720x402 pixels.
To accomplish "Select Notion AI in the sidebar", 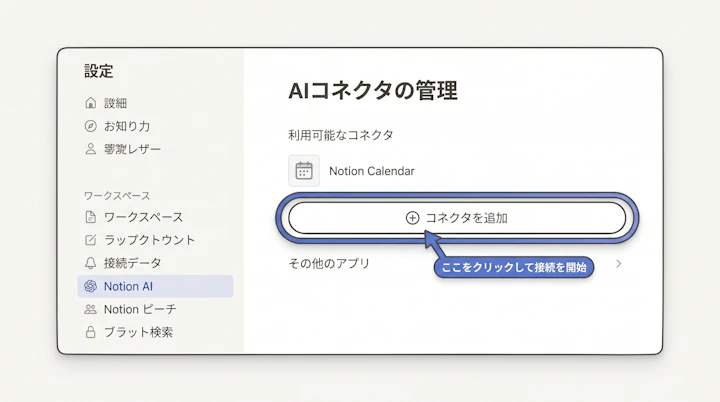I will [156, 286].
